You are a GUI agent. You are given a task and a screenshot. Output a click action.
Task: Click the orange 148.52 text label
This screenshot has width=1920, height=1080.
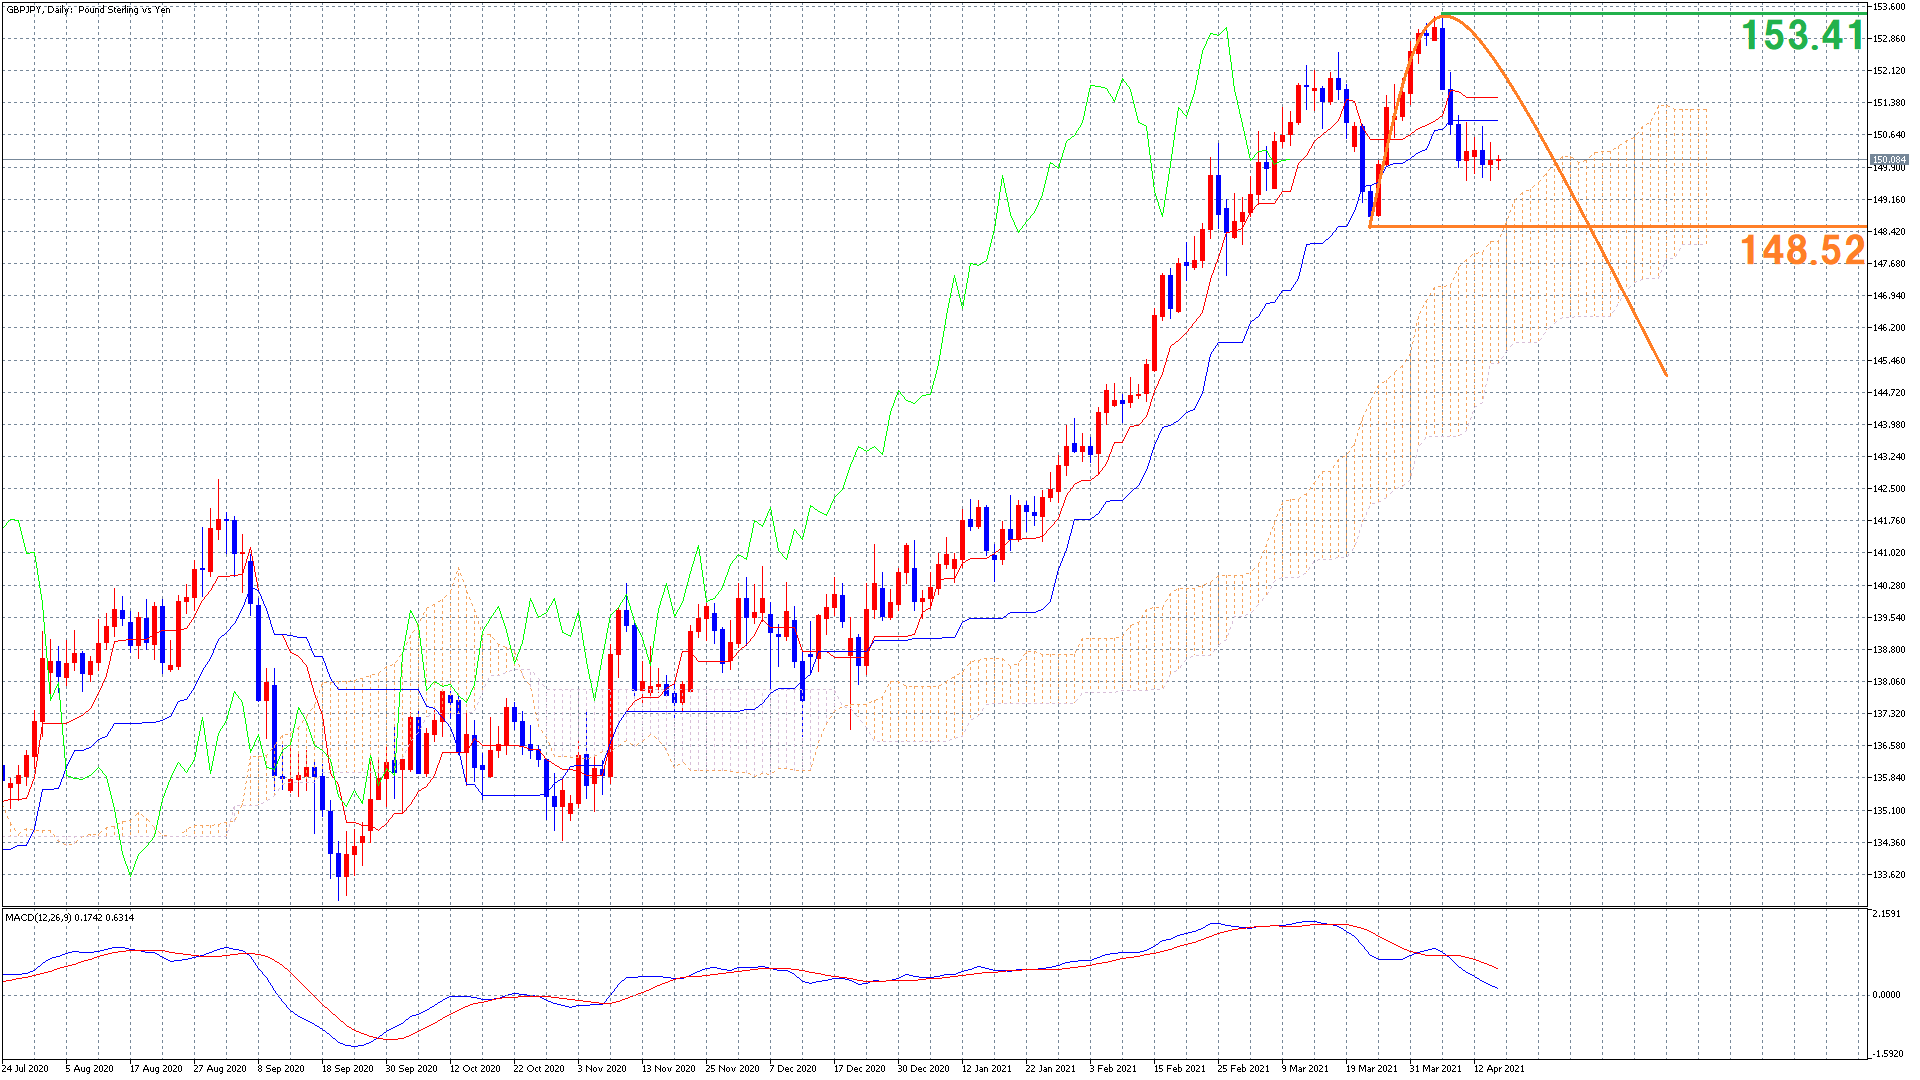click(x=1803, y=250)
